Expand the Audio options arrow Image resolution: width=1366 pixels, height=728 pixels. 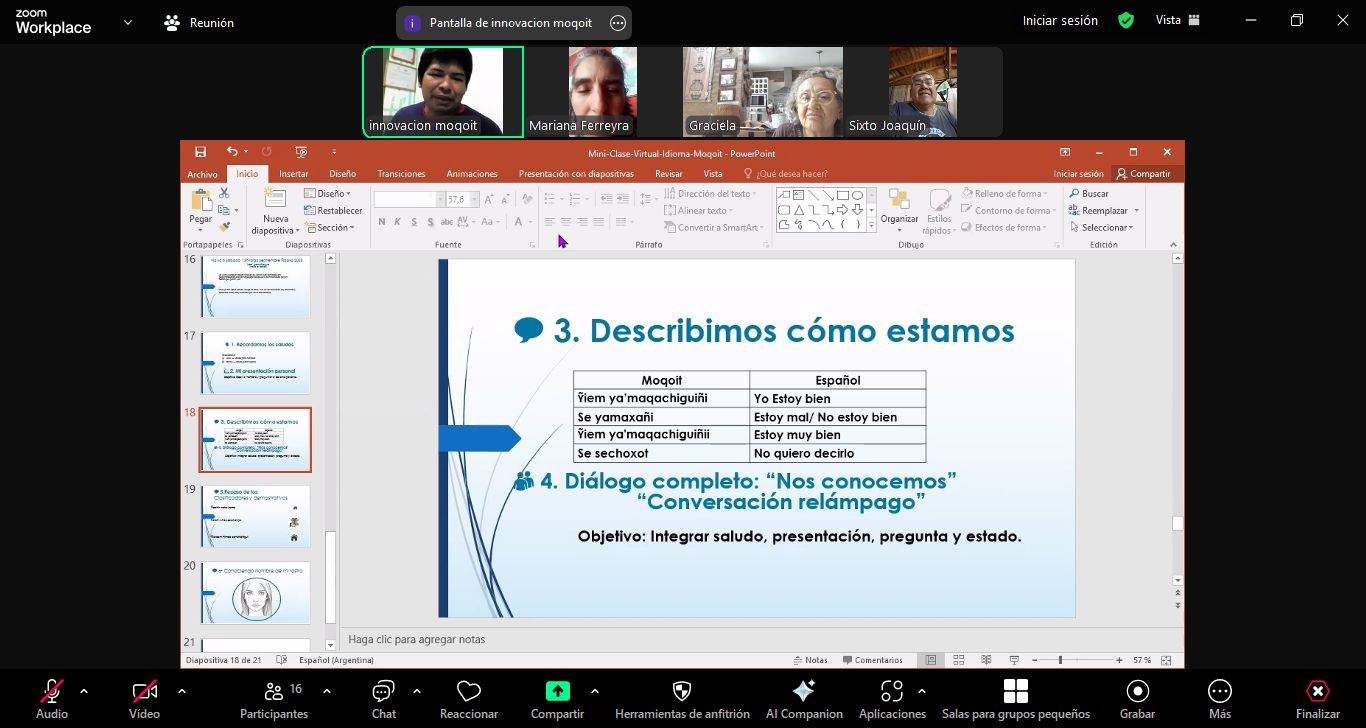tap(84, 691)
